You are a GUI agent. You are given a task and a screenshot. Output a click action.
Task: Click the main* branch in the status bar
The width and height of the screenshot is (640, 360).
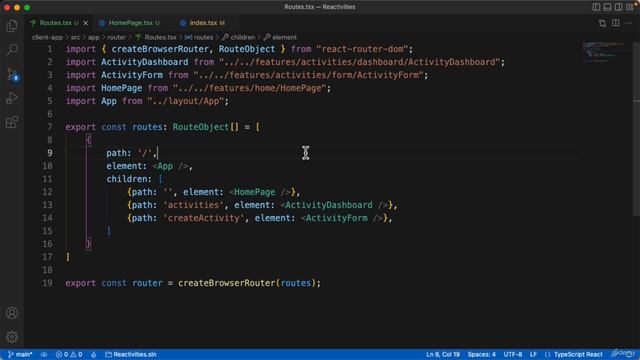point(20,354)
